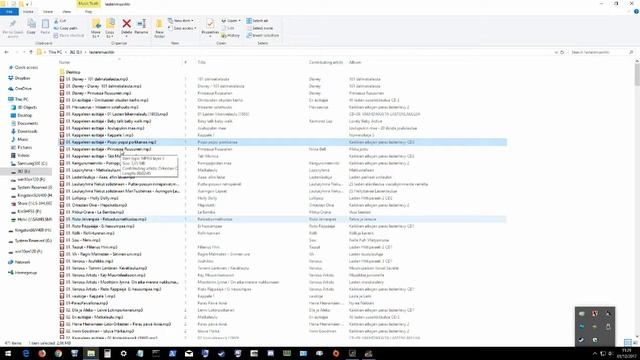640x360 pixels.
Task: Click the system clock on the taskbar
Action: click(x=626, y=353)
